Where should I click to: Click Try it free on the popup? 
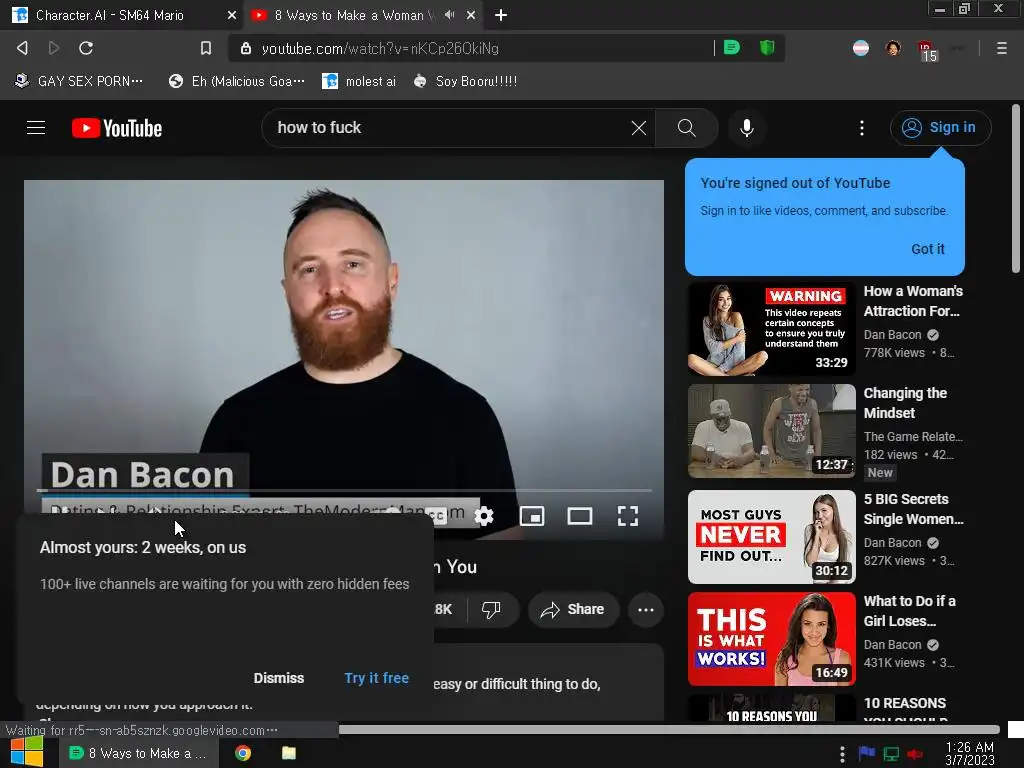[x=377, y=678]
